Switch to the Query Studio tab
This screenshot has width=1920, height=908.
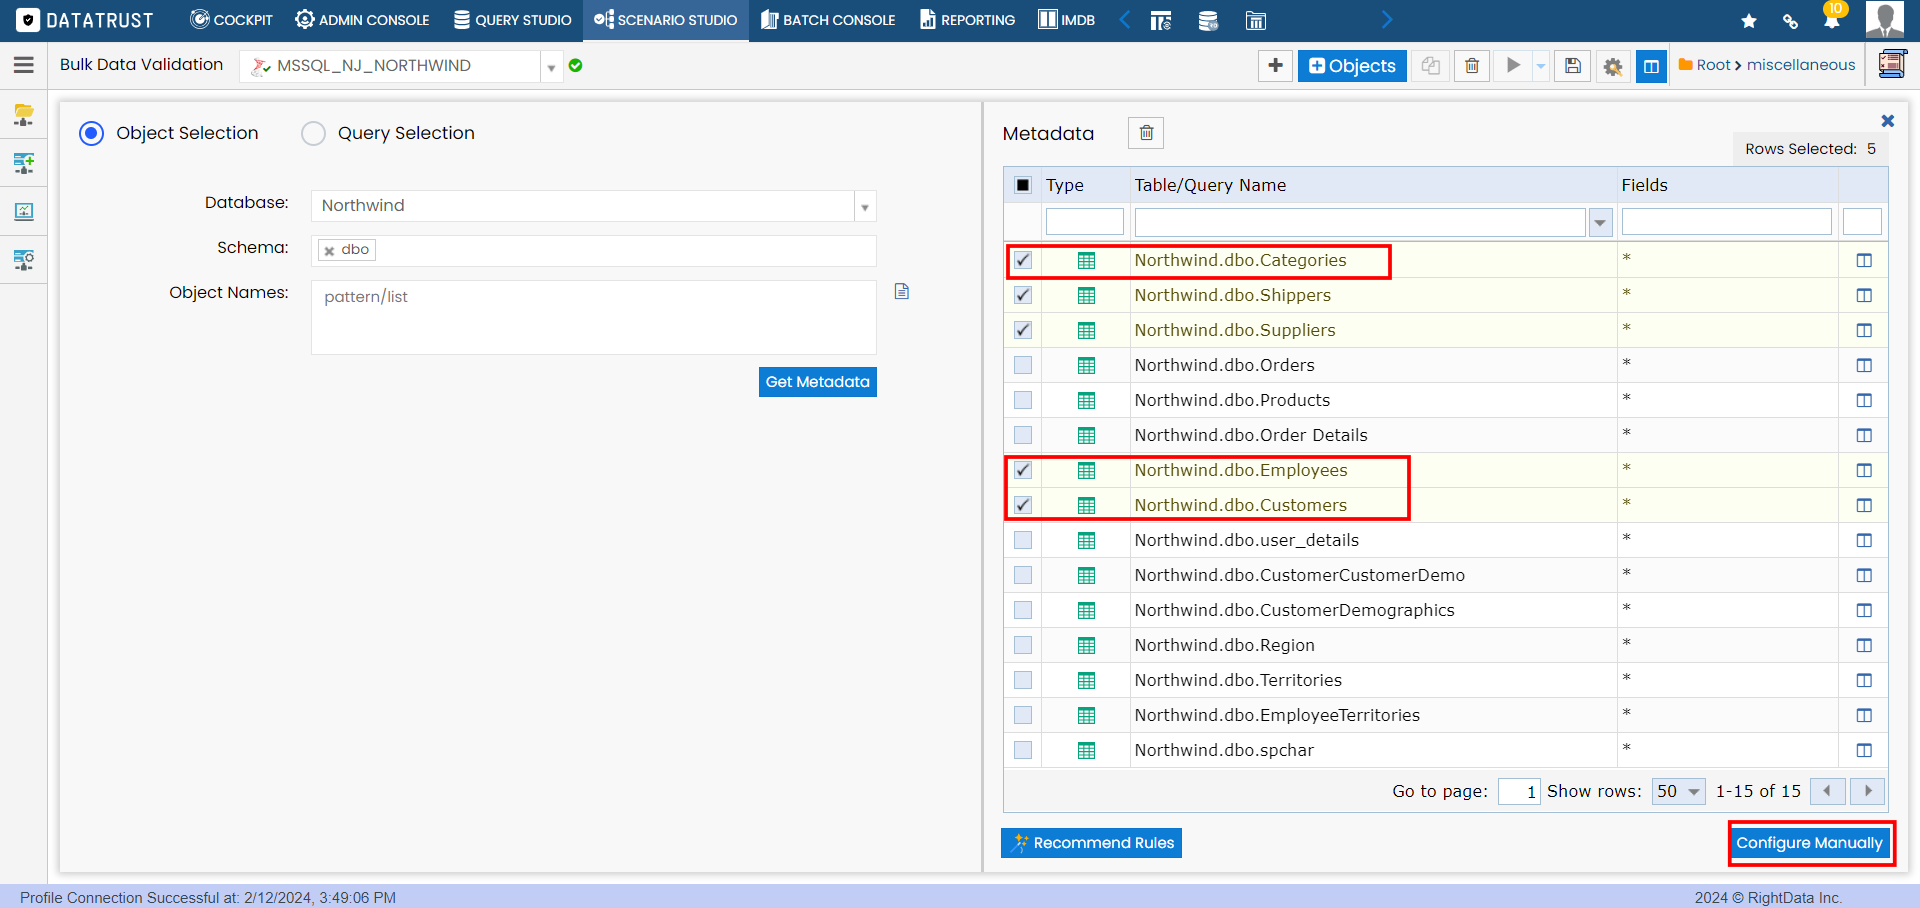coord(512,20)
